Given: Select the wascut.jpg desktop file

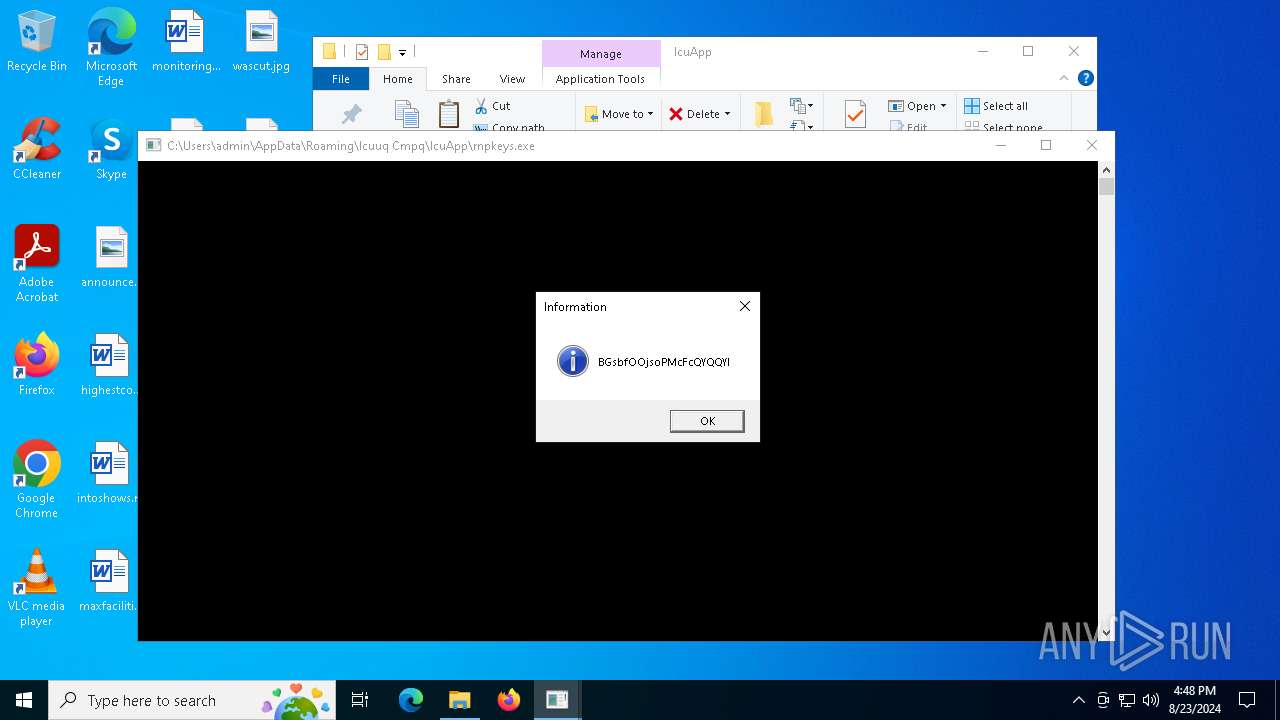Looking at the screenshot, I should pos(261,42).
